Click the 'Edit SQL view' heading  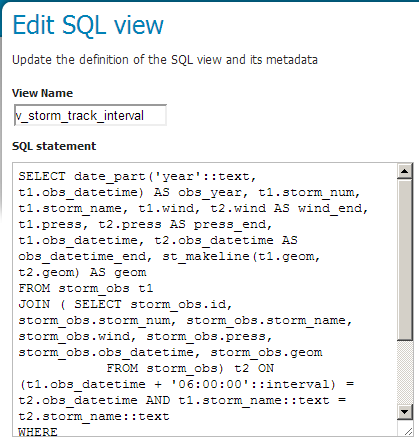click(x=88, y=25)
